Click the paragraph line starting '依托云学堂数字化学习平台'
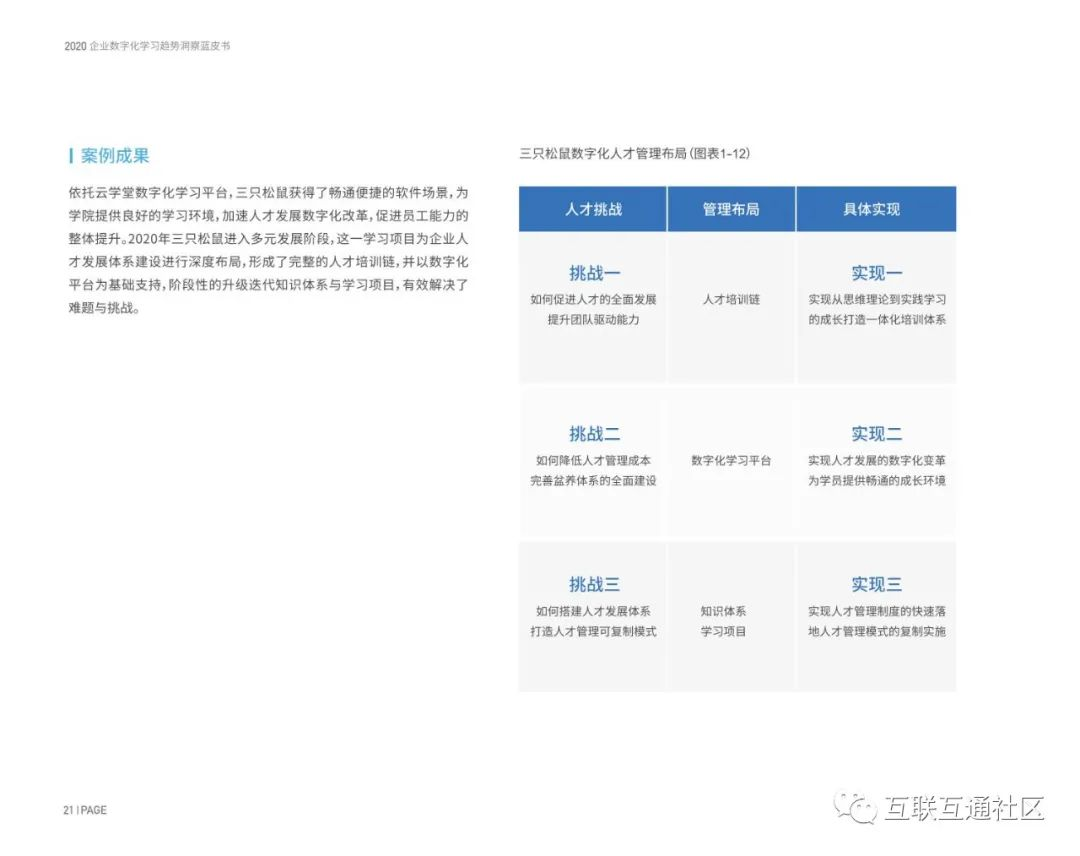Image resolution: width=1080 pixels, height=856 pixels. (x=268, y=193)
